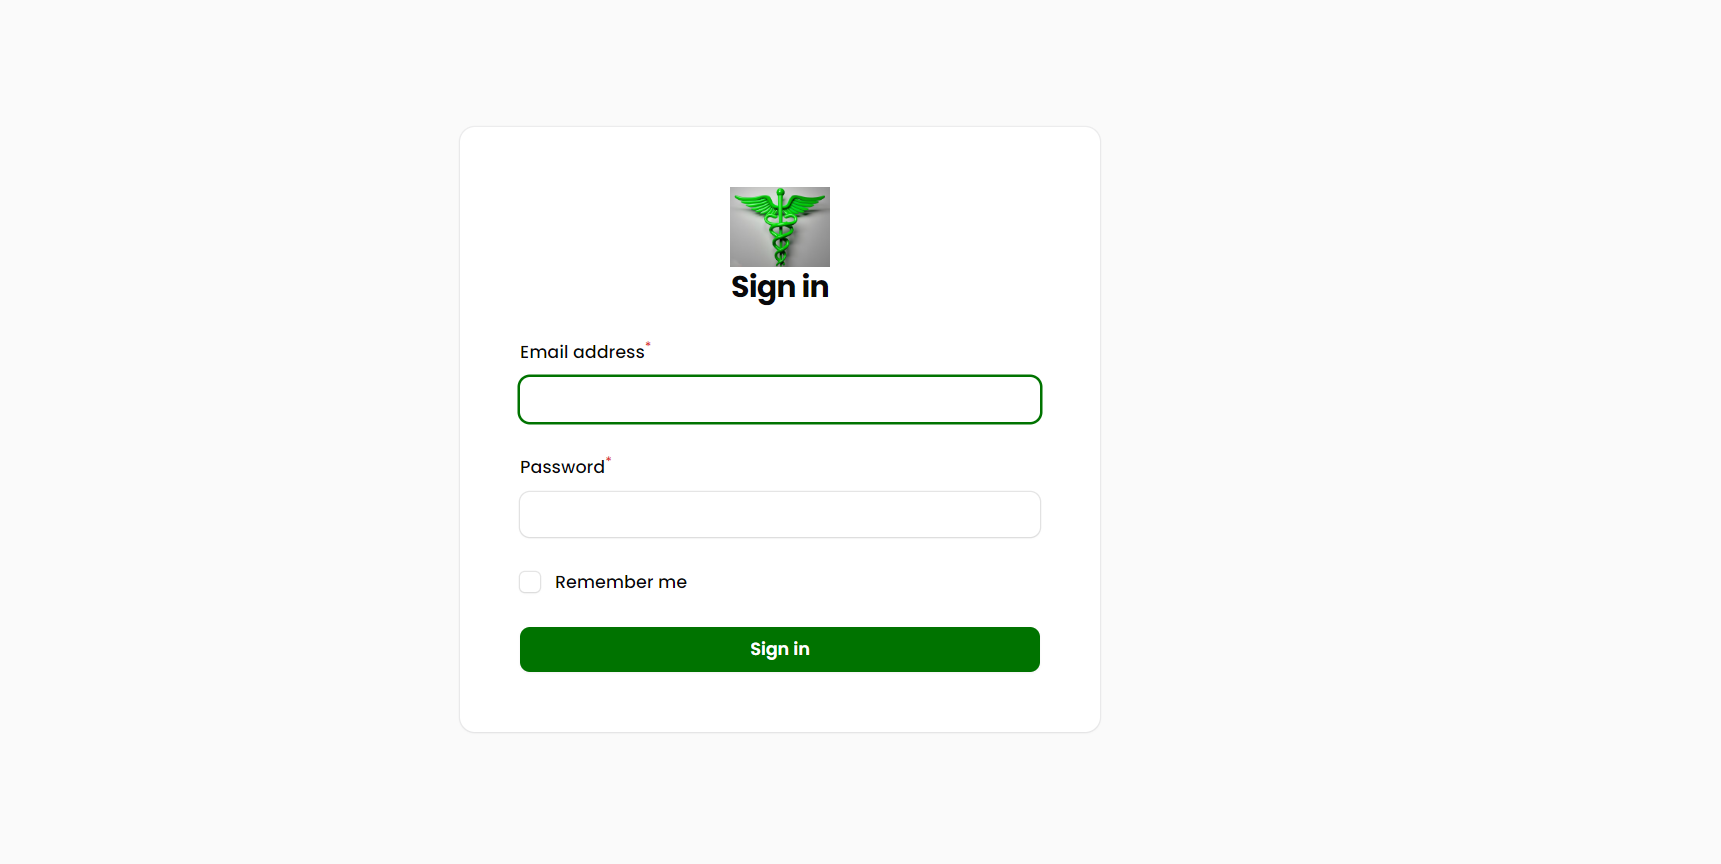Select the medical staff-and-wings emblem
The width and height of the screenshot is (1721, 864).
780,227
